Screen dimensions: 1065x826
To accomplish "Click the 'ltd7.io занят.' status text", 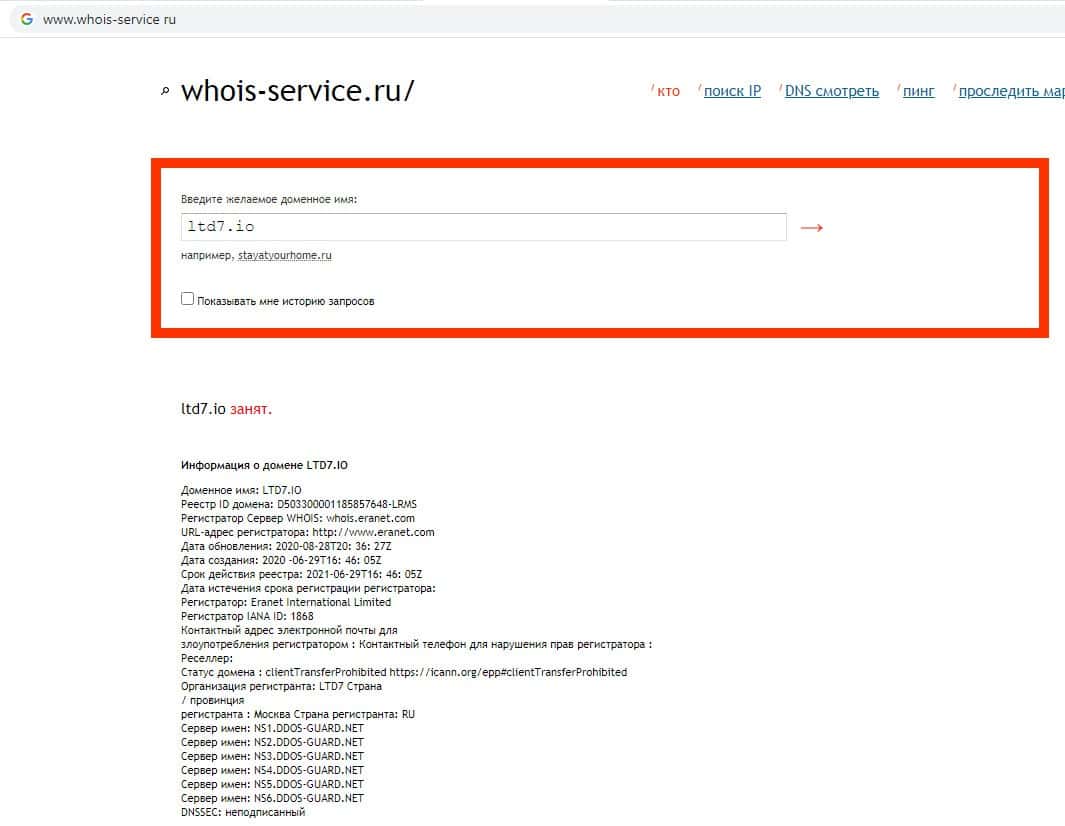I will pos(226,409).
